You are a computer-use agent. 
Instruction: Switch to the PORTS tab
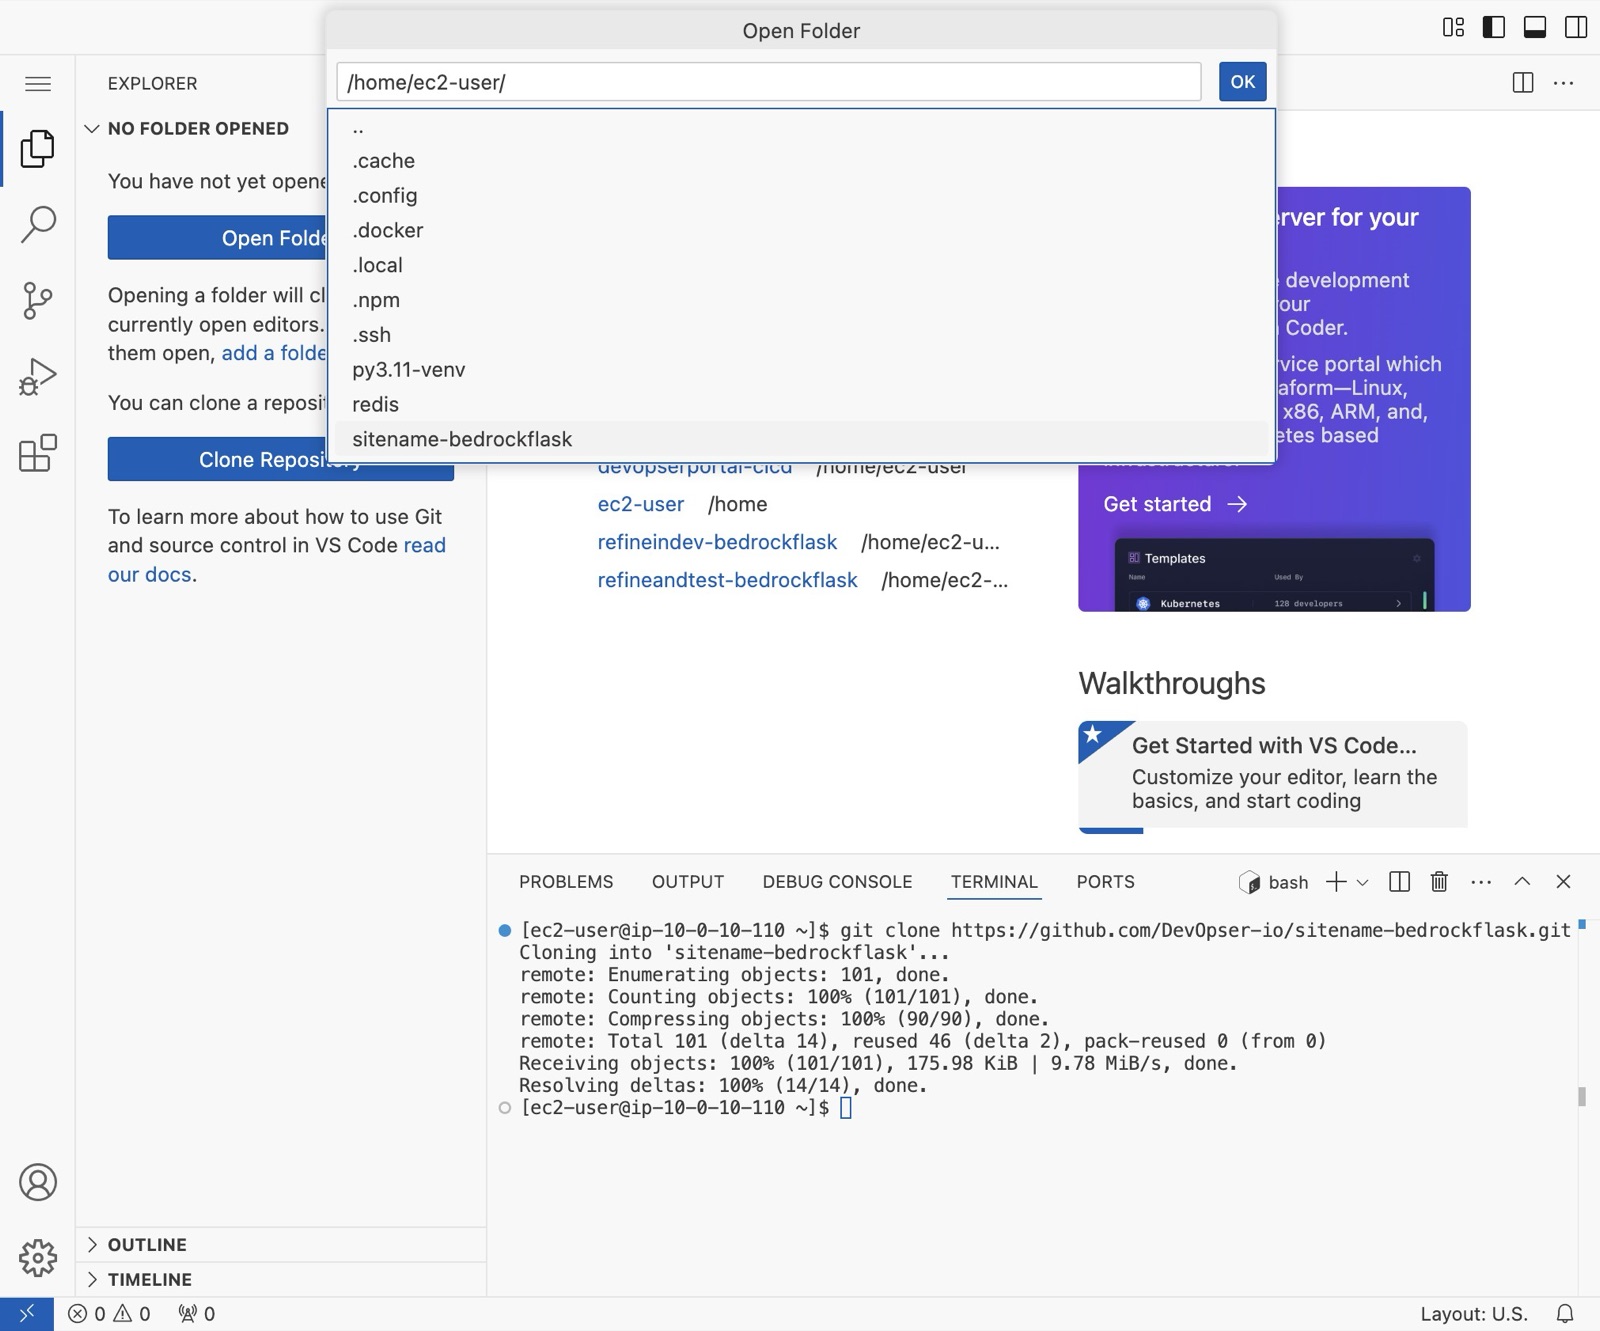click(1105, 882)
